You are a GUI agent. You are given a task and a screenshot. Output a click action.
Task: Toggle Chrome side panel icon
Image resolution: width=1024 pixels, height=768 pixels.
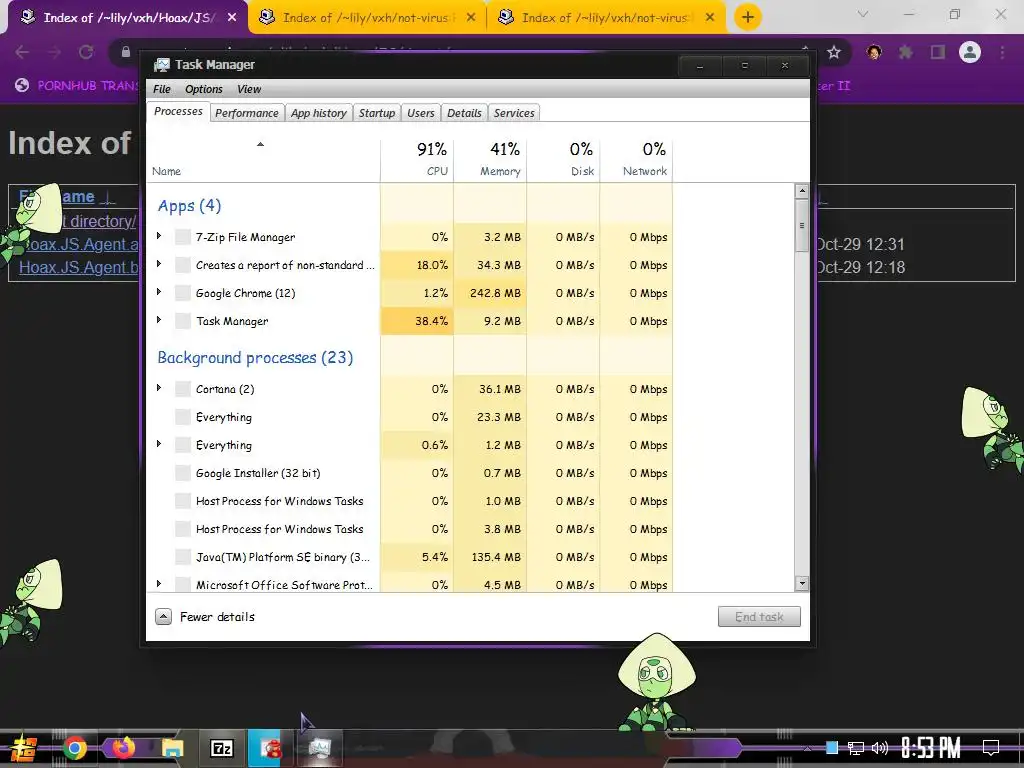pyautogui.click(x=938, y=52)
